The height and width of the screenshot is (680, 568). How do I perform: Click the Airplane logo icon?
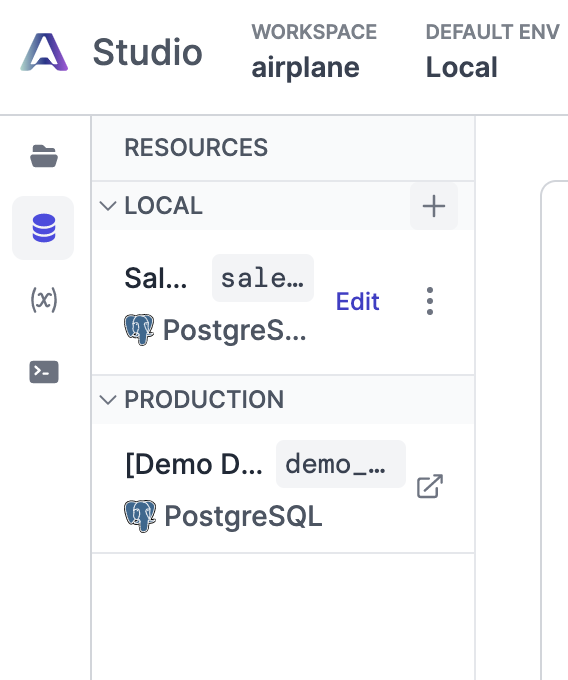tap(44, 52)
